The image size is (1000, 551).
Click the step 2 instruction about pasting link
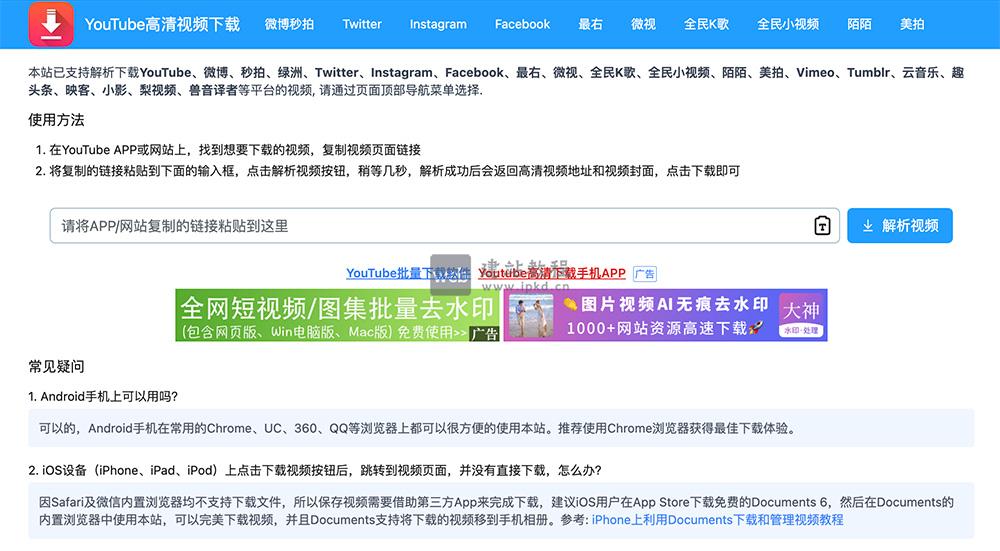(395, 171)
